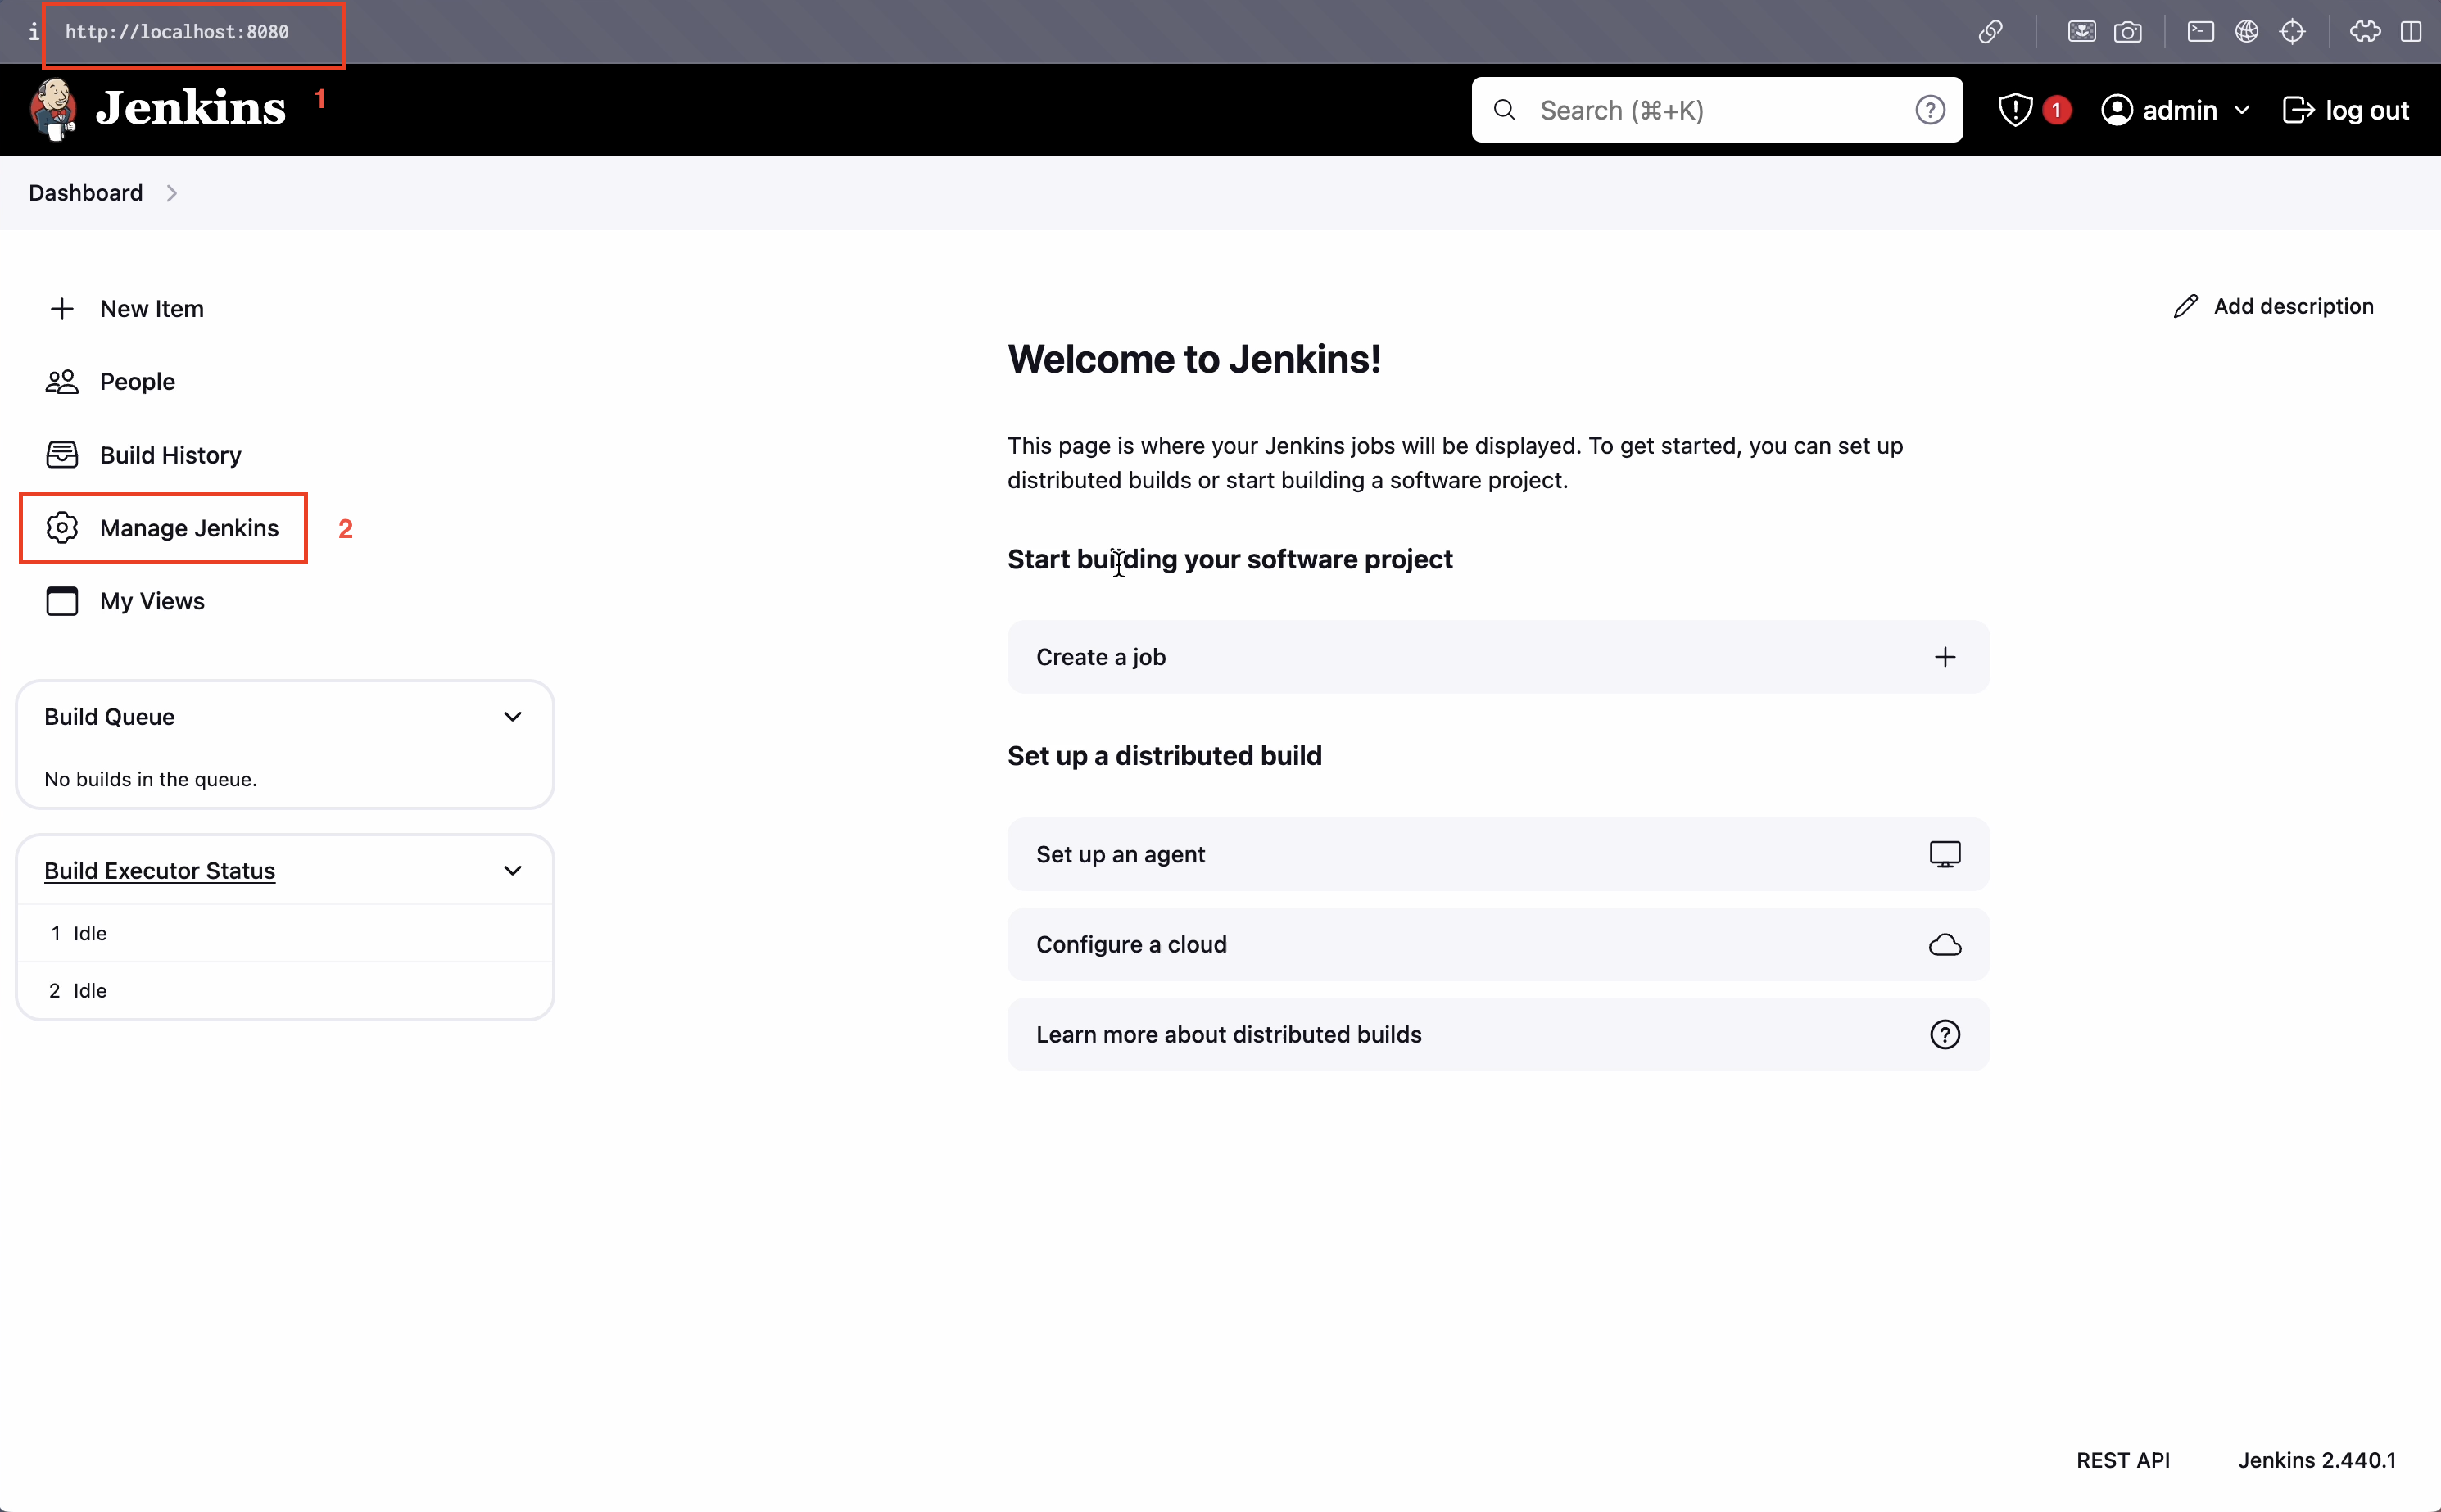Viewport: 2441px width, 1512px height.
Task: Expand the Dashboard breadcrumb chevron
Action: [x=171, y=193]
